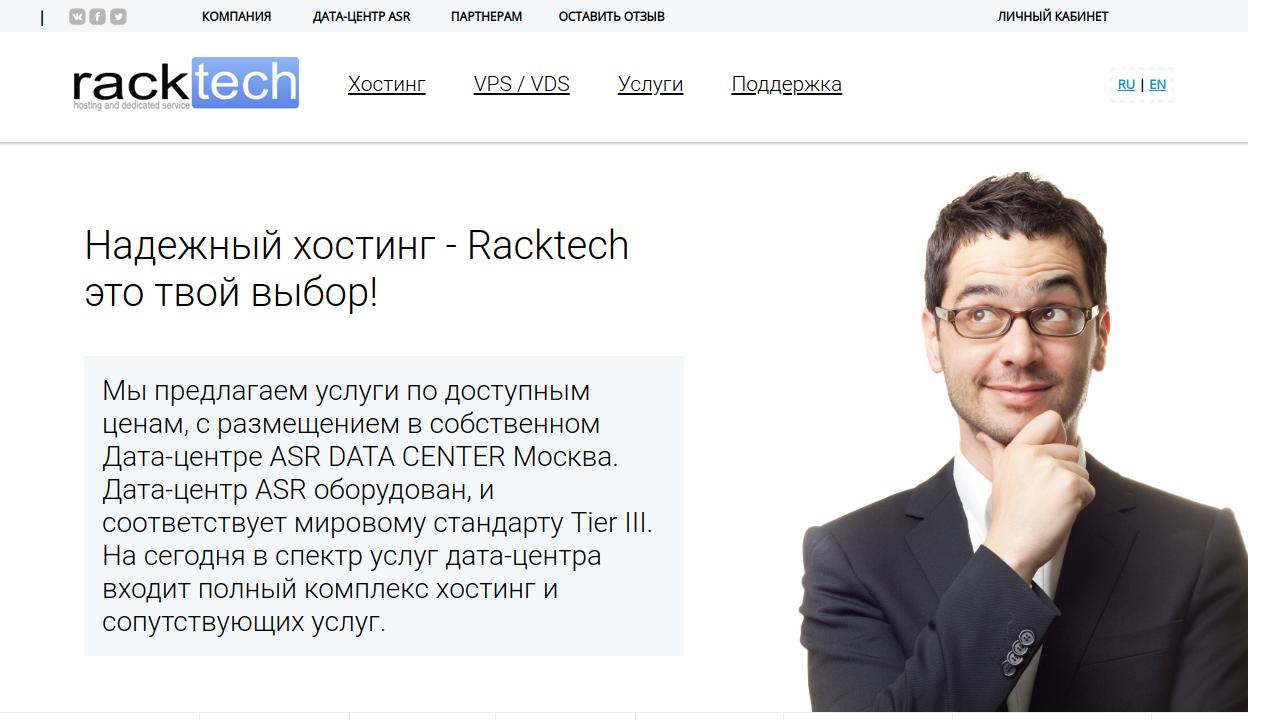Click the racktech logo
This screenshot has height=720, width=1280.
pyautogui.click(x=186, y=83)
